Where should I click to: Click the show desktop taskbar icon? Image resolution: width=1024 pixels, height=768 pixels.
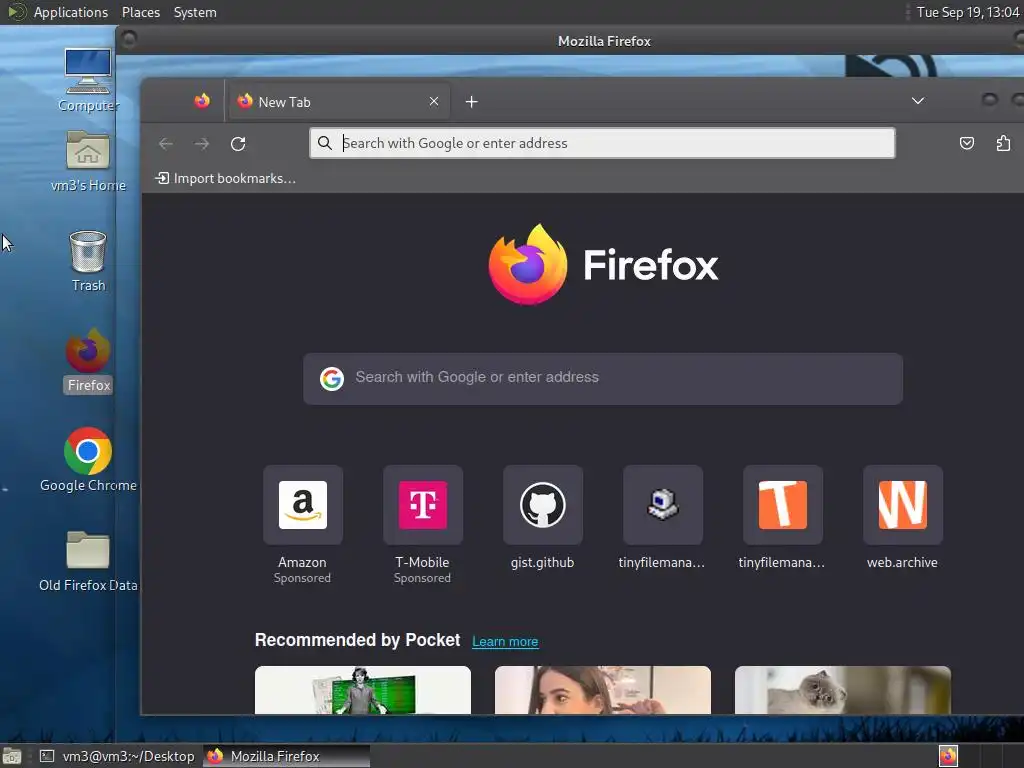click(12, 756)
